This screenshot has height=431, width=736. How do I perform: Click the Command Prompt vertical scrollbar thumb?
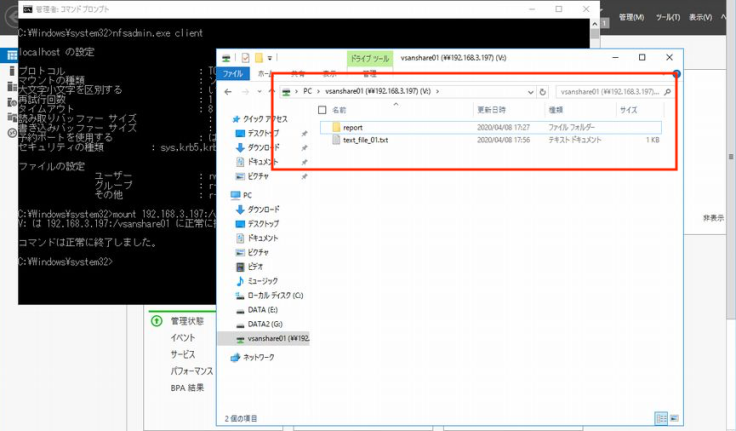595,34
